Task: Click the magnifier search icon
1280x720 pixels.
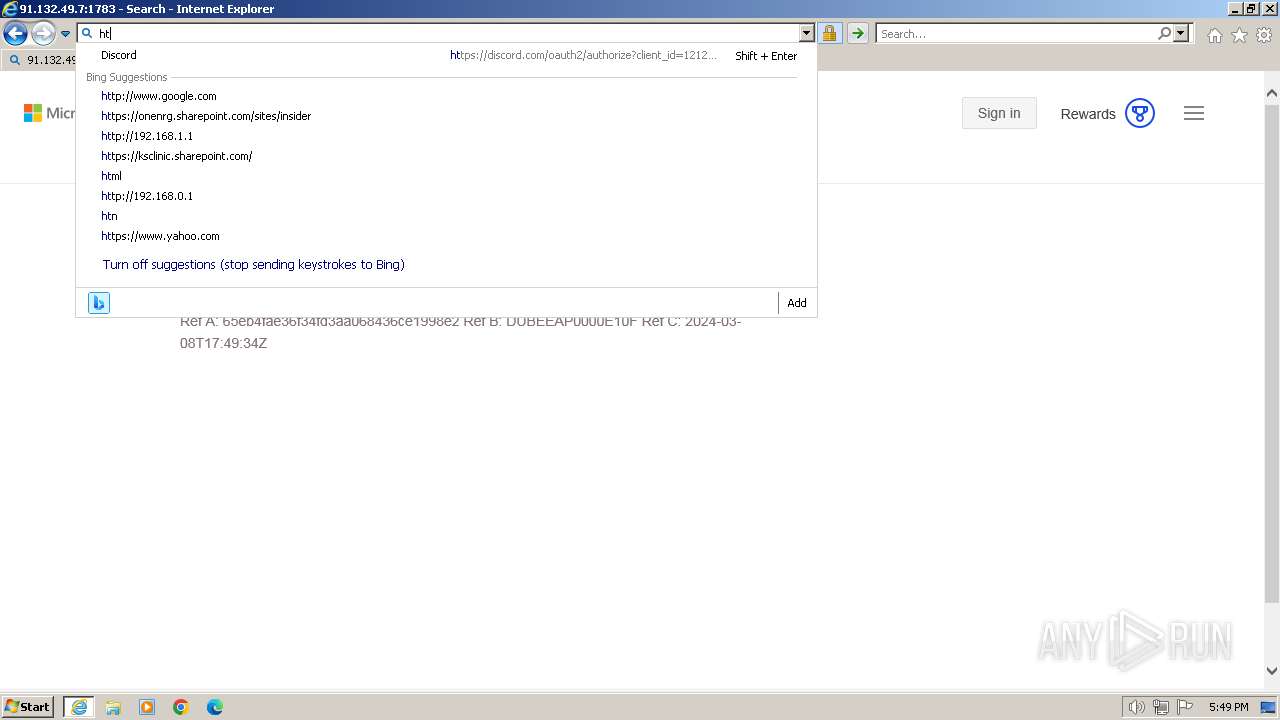Action: click(1164, 33)
